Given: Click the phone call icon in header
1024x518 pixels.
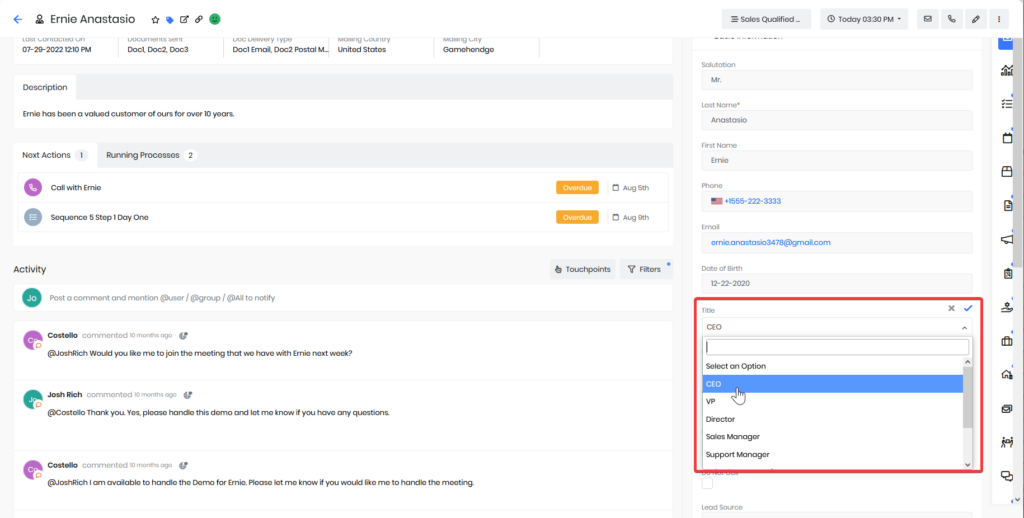Looking at the screenshot, I should (951, 19).
